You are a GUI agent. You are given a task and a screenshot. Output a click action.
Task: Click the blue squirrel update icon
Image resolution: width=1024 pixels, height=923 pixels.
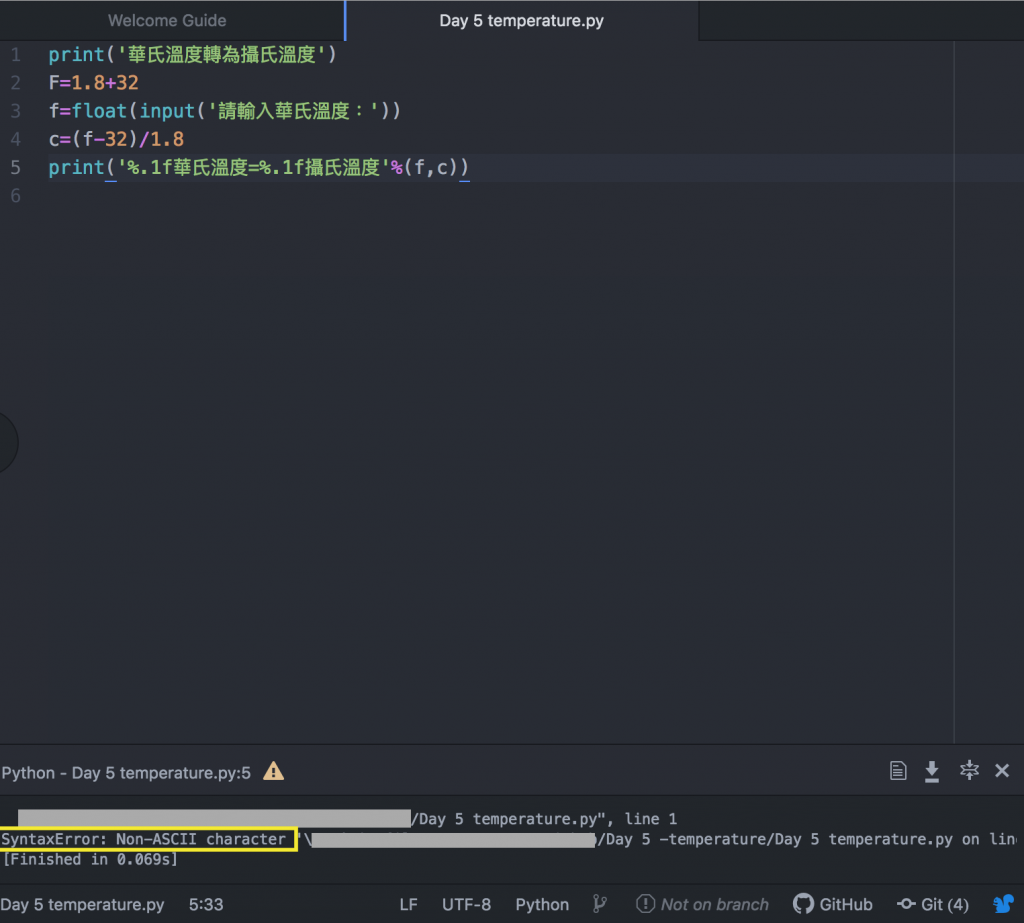tap(1003, 904)
